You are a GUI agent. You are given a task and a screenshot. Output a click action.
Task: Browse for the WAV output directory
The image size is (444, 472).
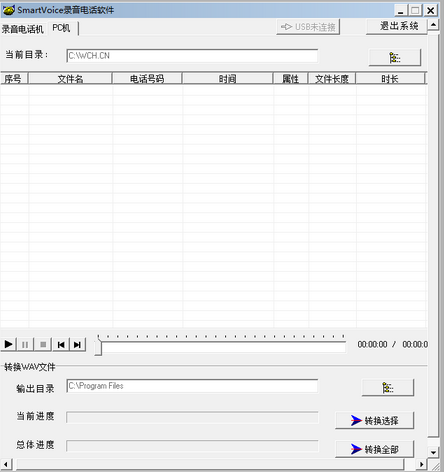(388, 388)
